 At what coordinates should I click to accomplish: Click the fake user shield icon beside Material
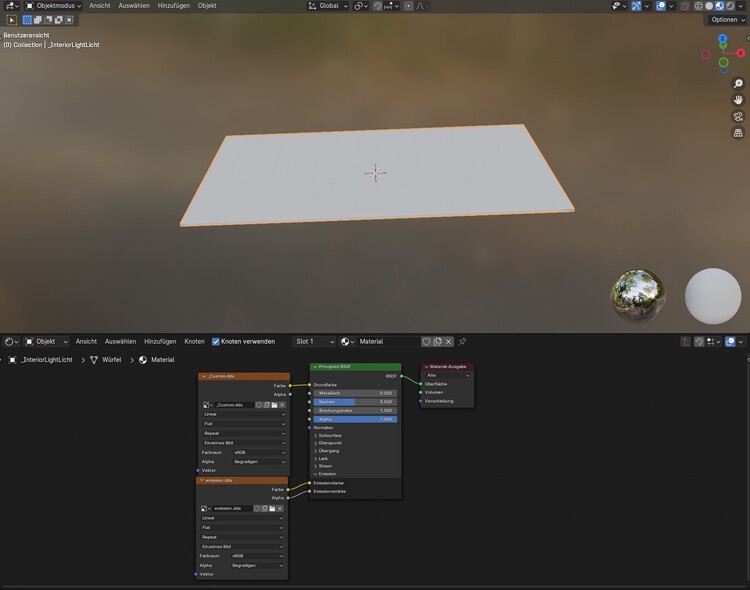[x=427, y=342]
